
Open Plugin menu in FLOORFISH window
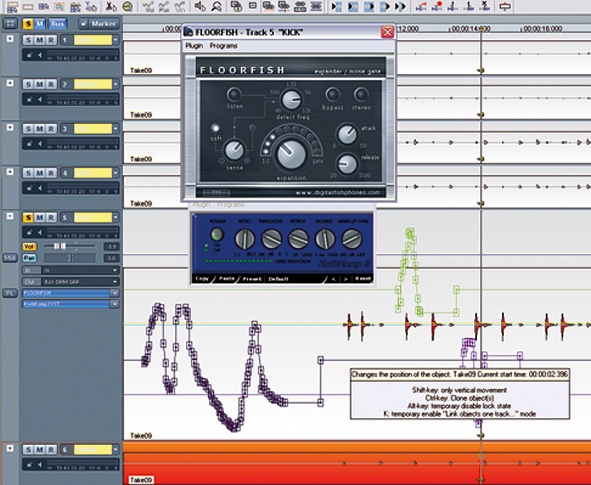click(x=194, y=46)
